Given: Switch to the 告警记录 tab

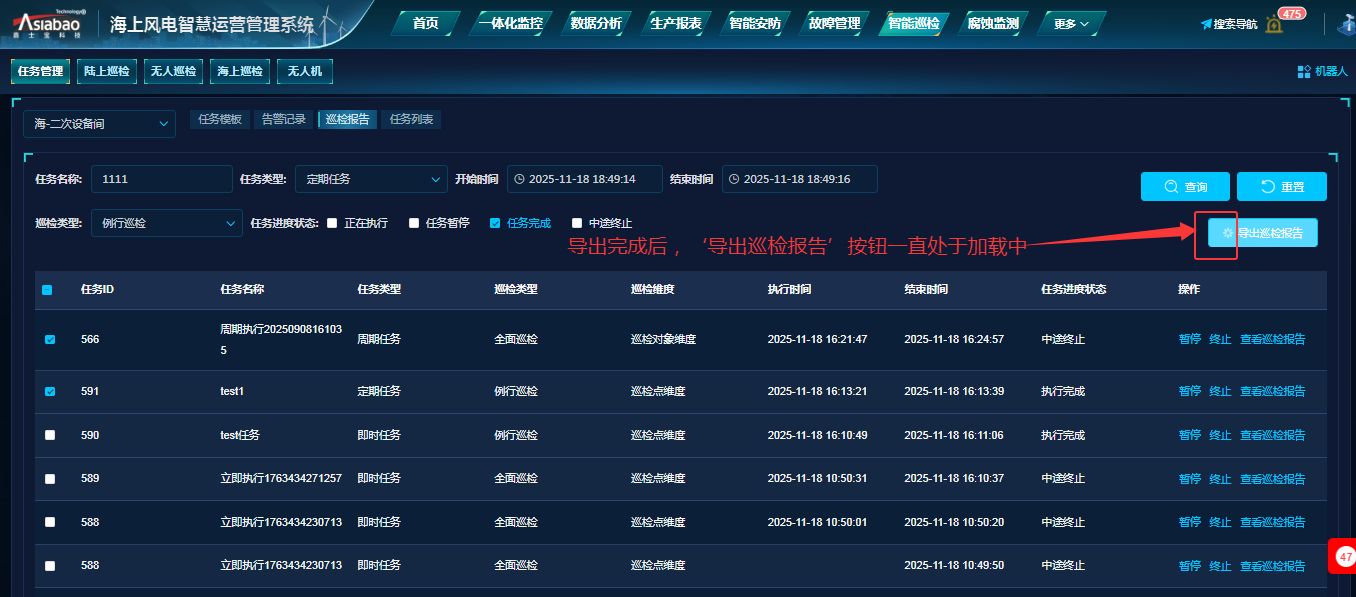Looking at the screenshot, I should coord(283,119).
